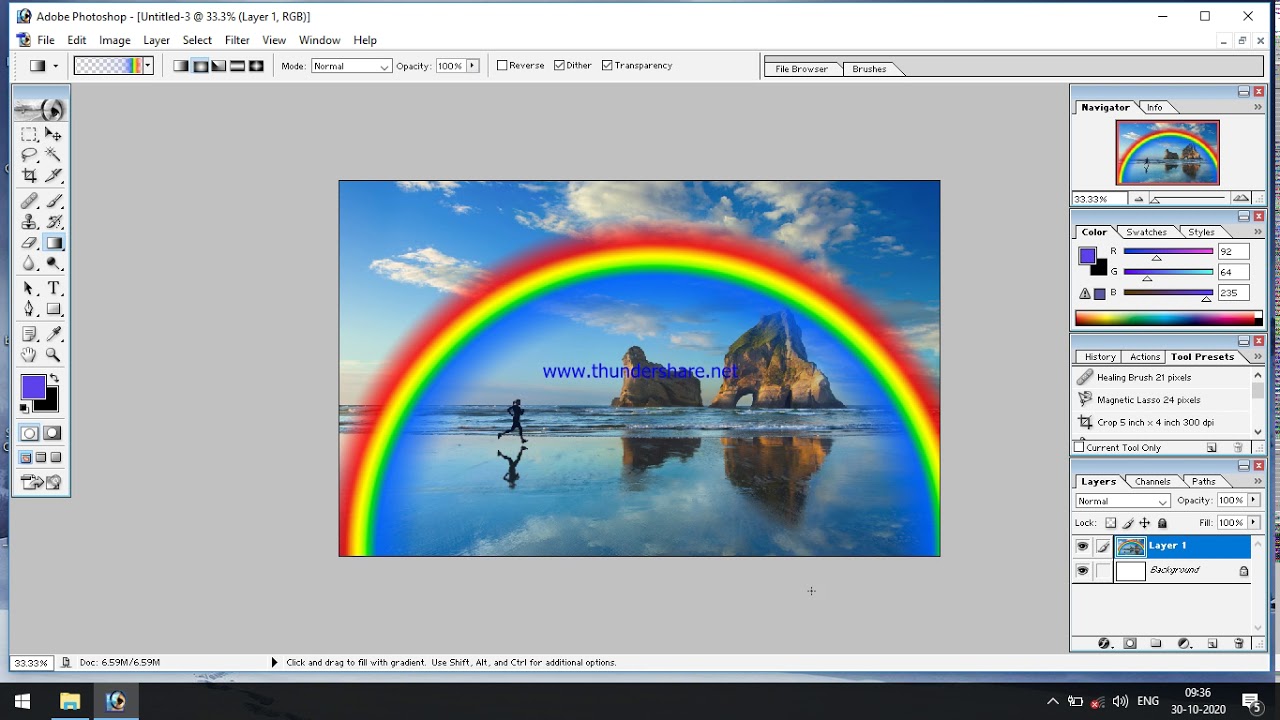Open the Layers panel flyout menu
The image size is (1280, 720).
pyautogui.click(x=1258, y=481)
